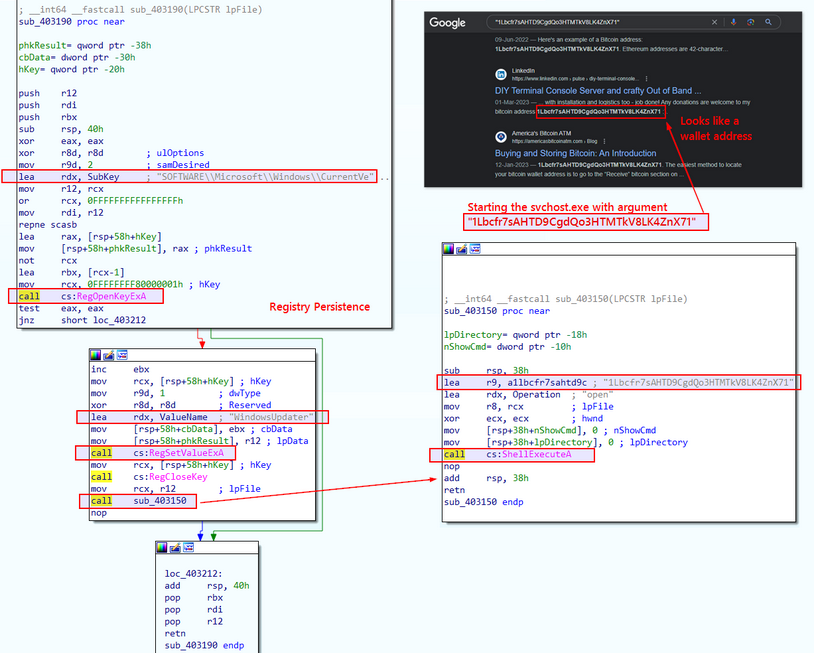Click 'sub_403150 endp' line
The image size is (814, 653).
tap(483, 502)
